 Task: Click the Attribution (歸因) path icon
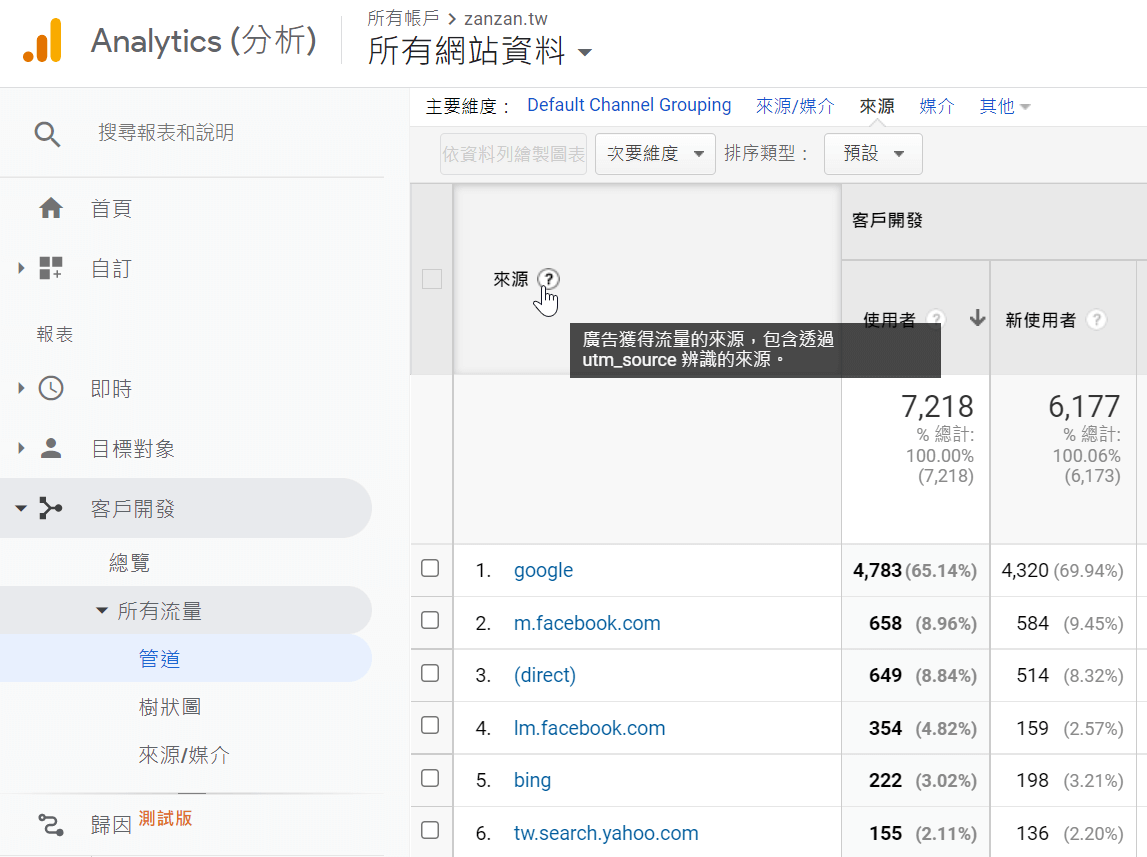coord(50,825)
